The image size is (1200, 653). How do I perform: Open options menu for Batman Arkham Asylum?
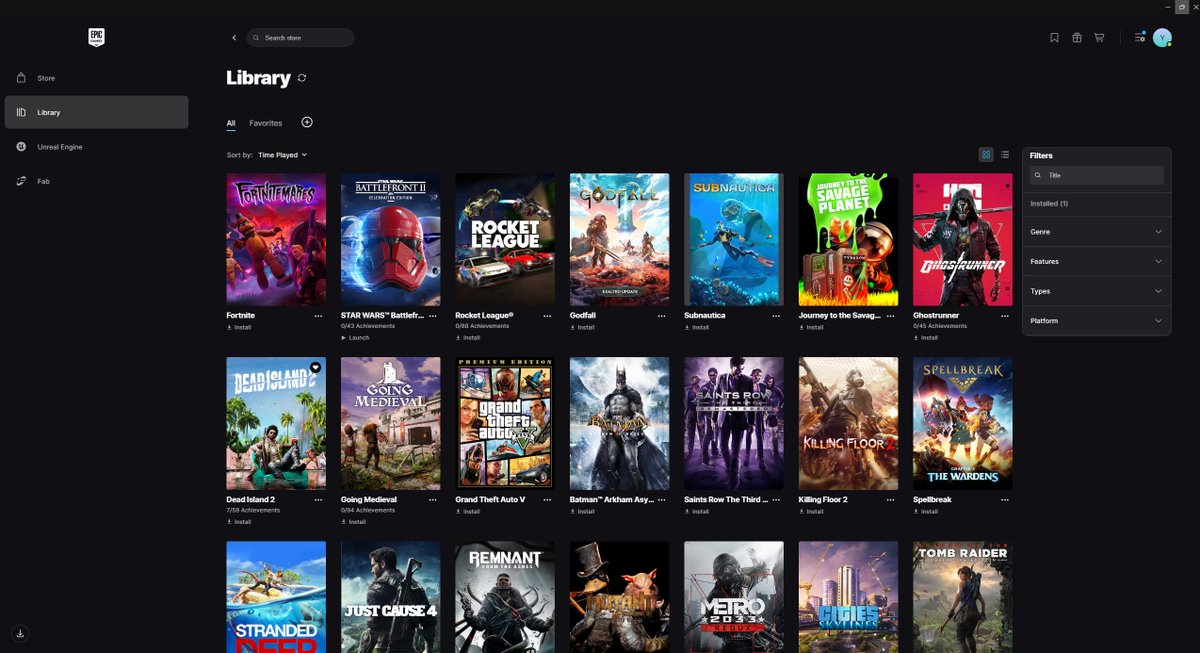(661, 499)
